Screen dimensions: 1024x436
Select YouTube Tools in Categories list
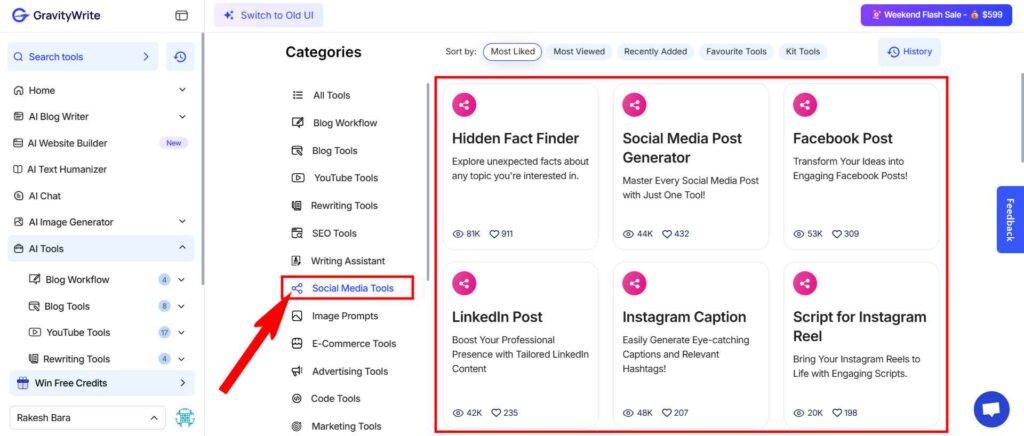coord(335,178)
